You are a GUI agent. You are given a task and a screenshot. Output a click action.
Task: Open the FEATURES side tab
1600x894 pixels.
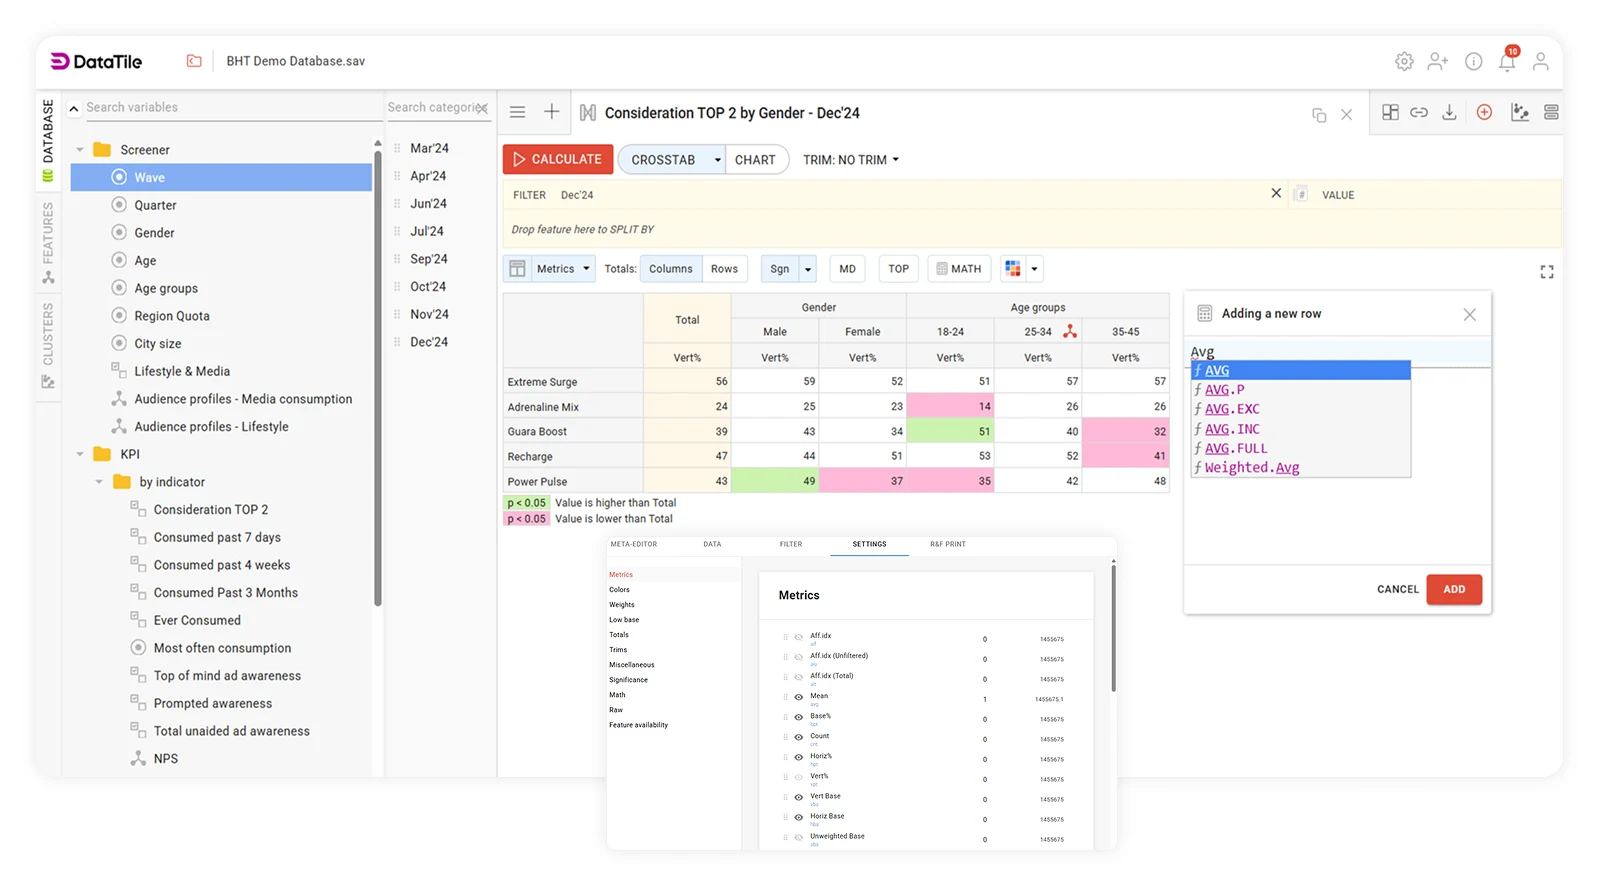[48, 241]
